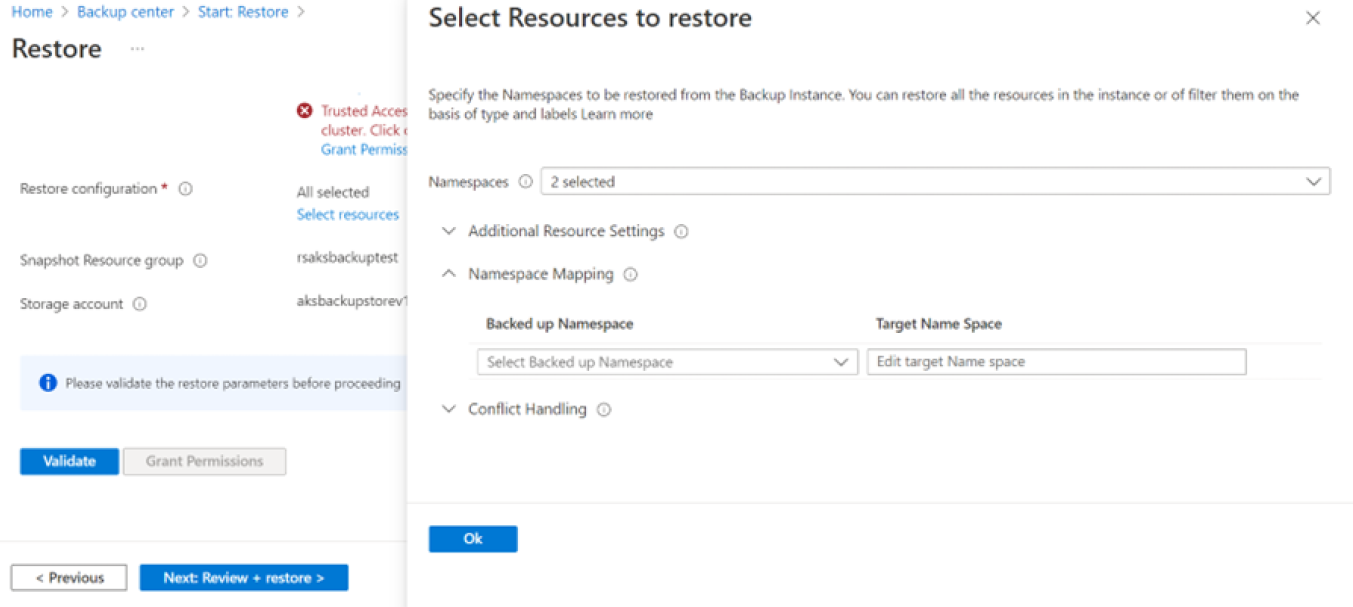This screenshot has width=1353, height=607.
Task: Click the Conflict Handling info icon
Action: pos(604,410)
